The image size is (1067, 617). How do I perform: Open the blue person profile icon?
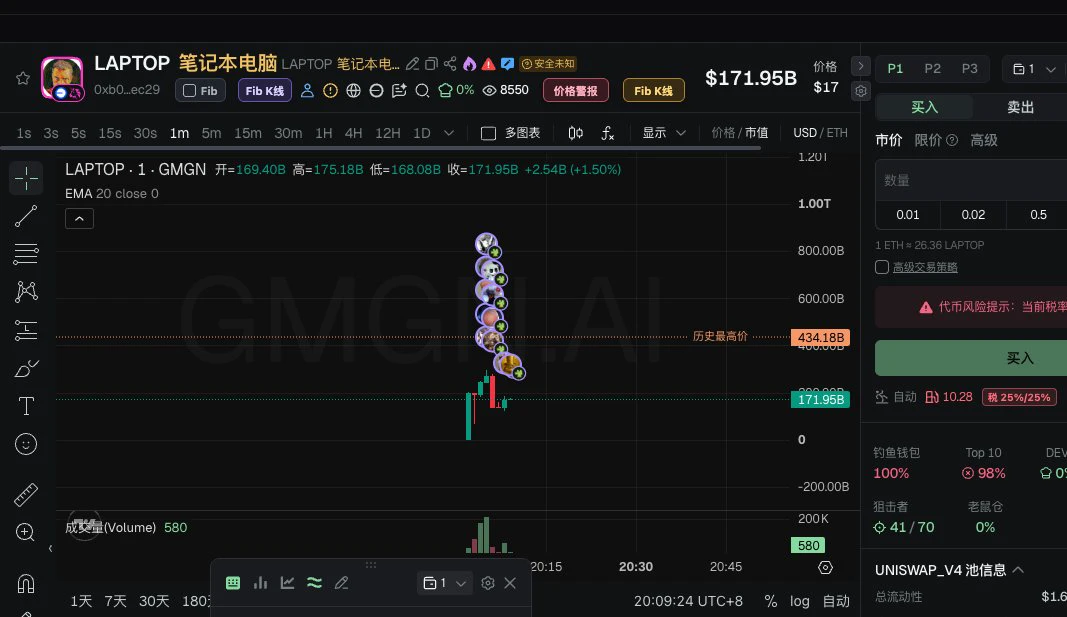(308, 90)
